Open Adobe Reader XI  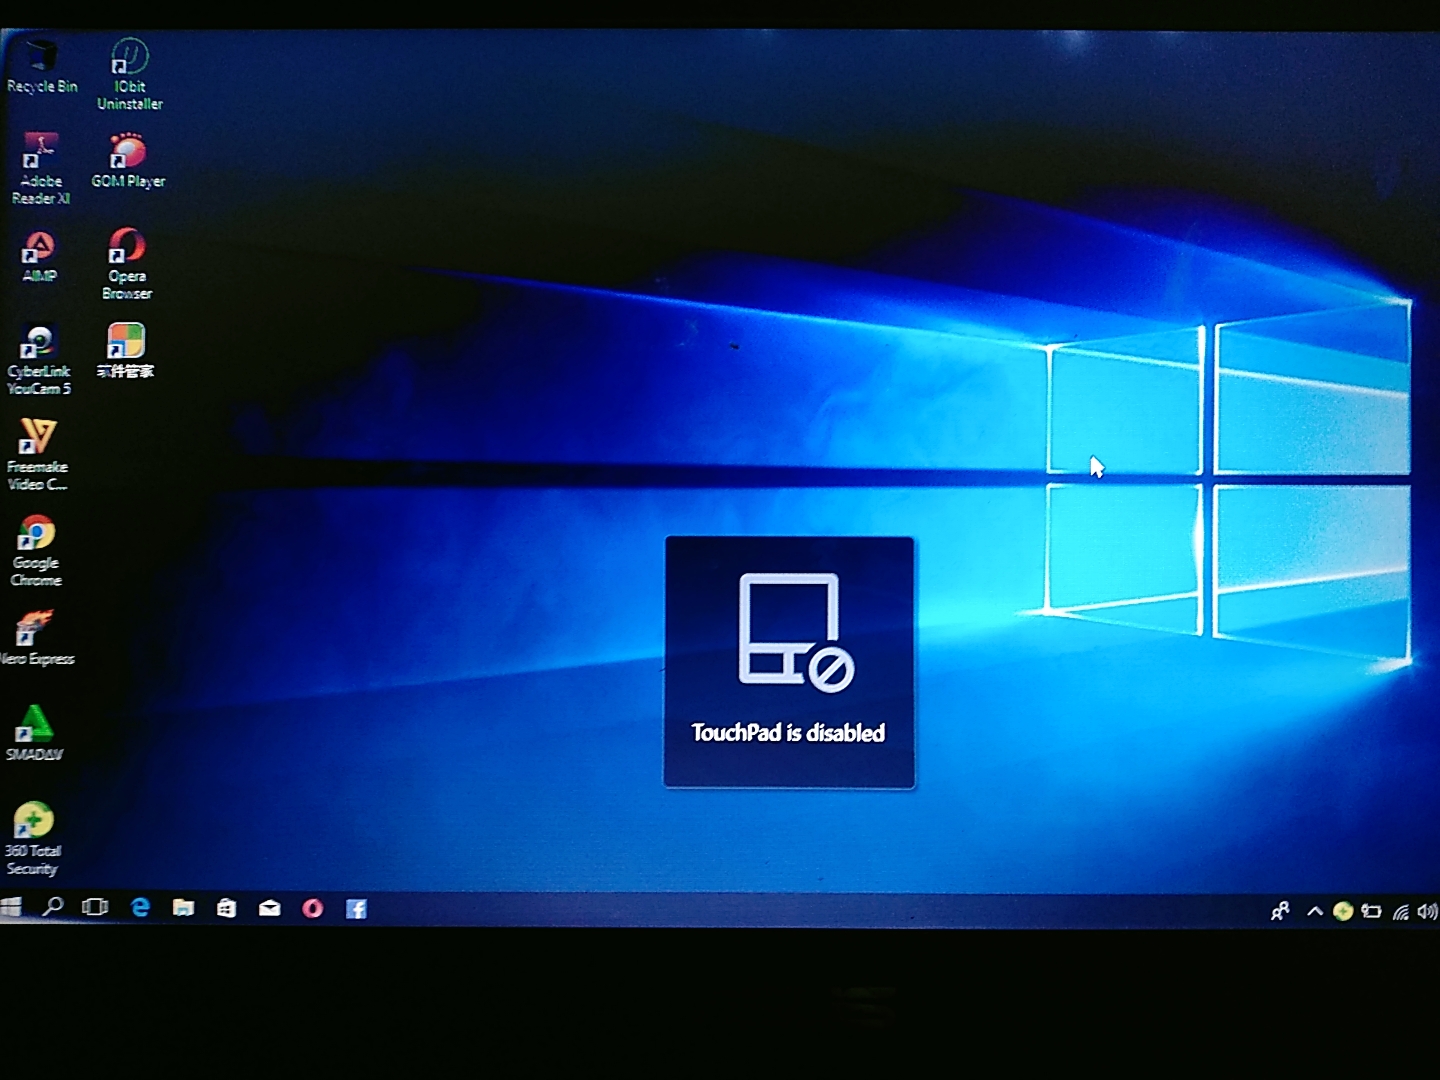[x=40, y=150]
